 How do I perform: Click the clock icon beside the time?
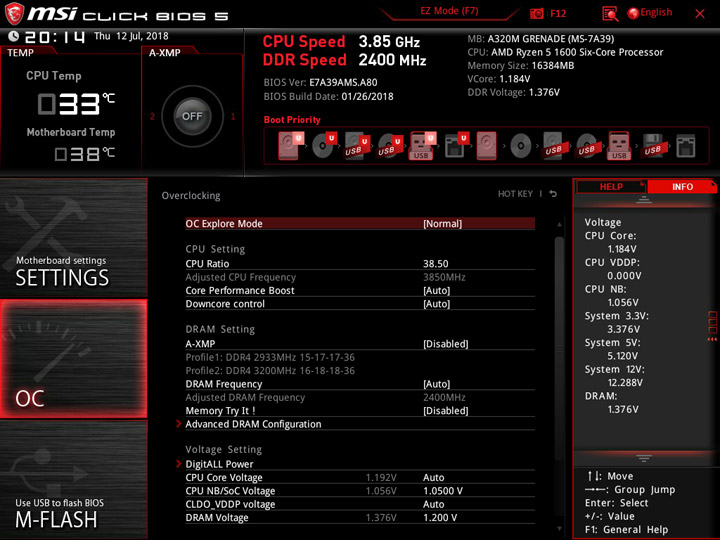[13, 36]
